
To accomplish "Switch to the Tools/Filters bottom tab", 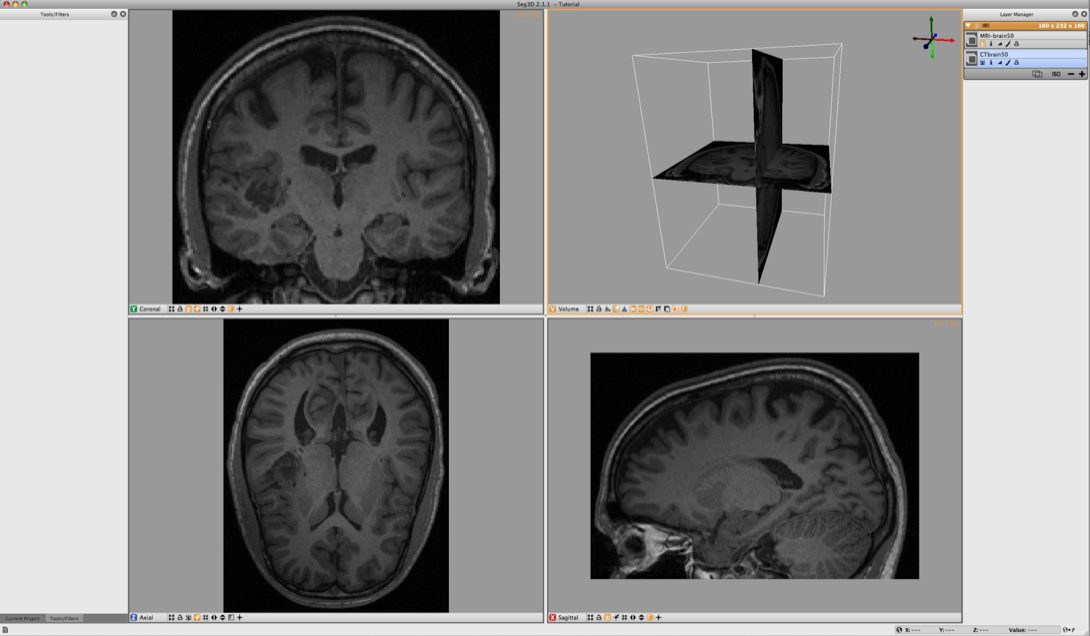I will [64, 618].
